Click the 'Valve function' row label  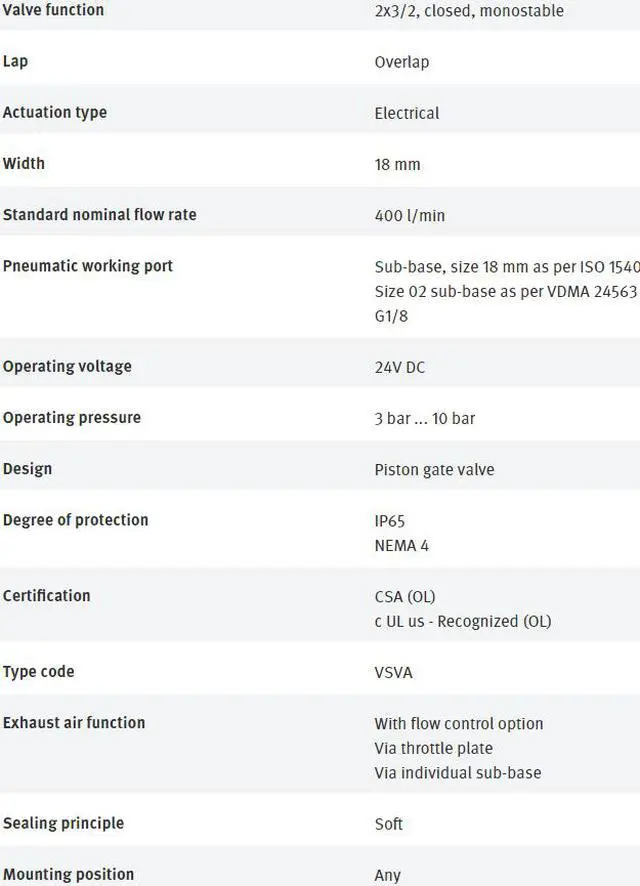point(53,10)
